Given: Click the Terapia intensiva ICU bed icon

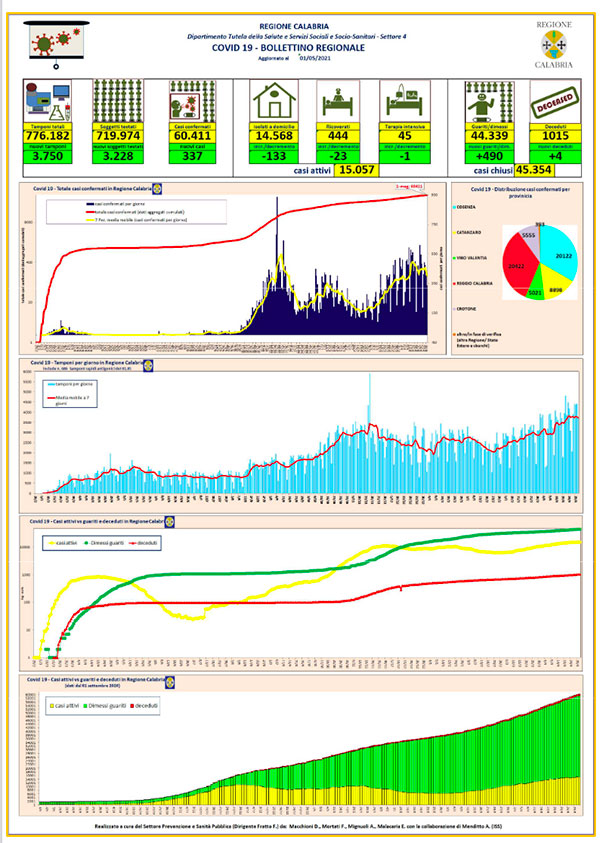Looking at the screenshot, I should click(405, 102).
